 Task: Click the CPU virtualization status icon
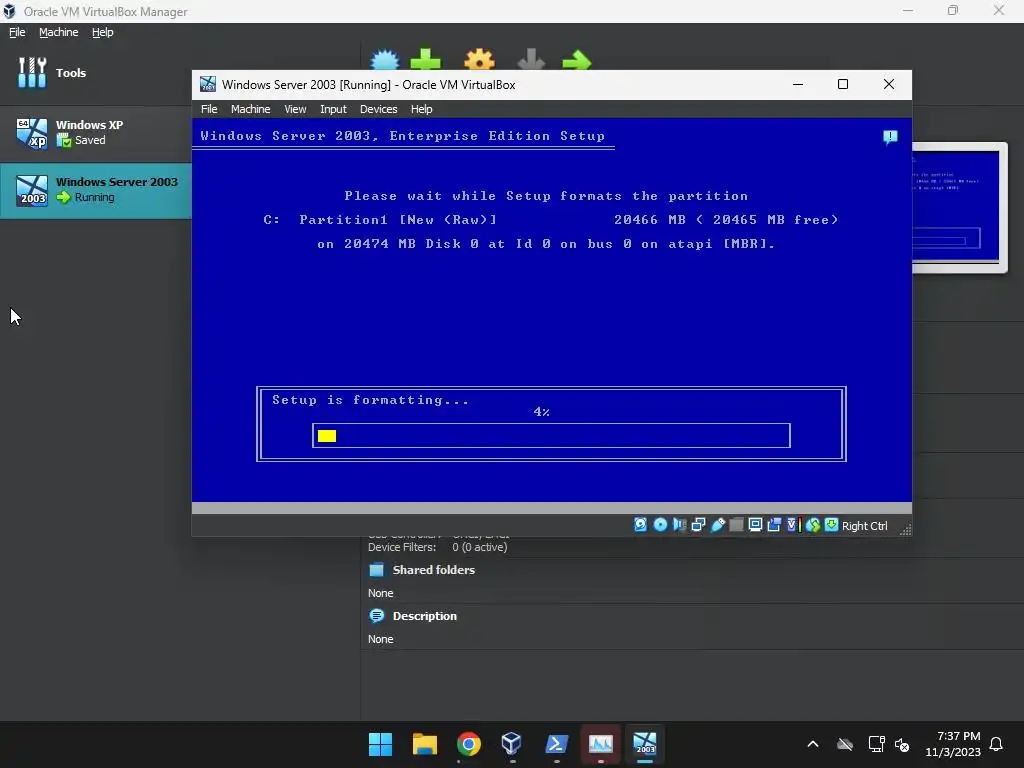pos(792,525)
